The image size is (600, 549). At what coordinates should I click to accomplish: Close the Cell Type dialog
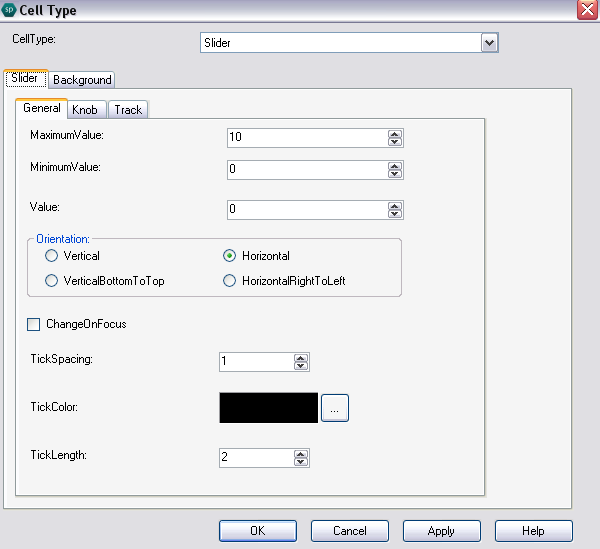[587, 10]
